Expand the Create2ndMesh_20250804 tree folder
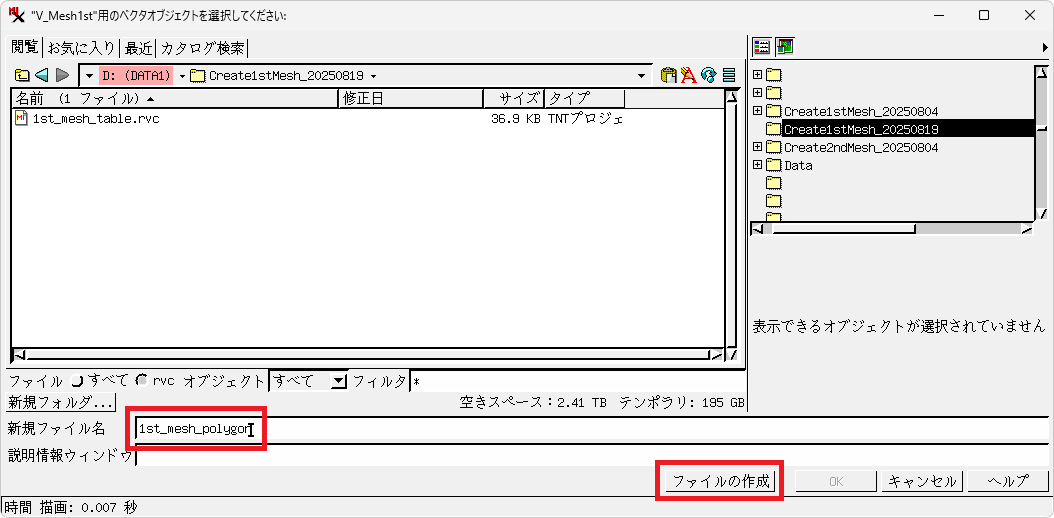 click(758, 147)
